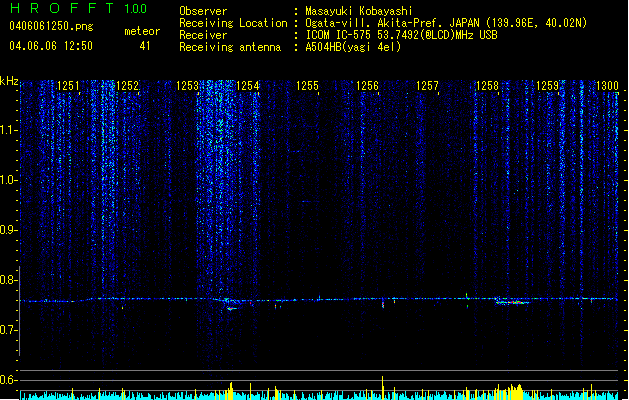Click the 1252 time marker
Viewport: 629px width, 400px height.
[x=128, y=86]
